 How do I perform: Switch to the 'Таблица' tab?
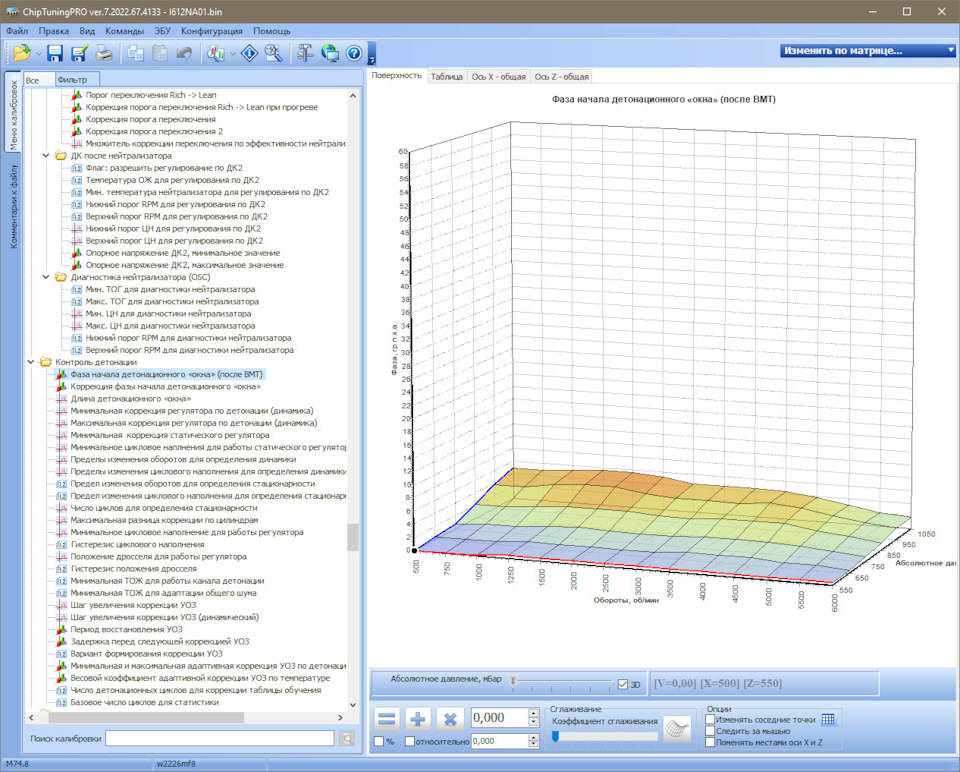pos(446,76)
